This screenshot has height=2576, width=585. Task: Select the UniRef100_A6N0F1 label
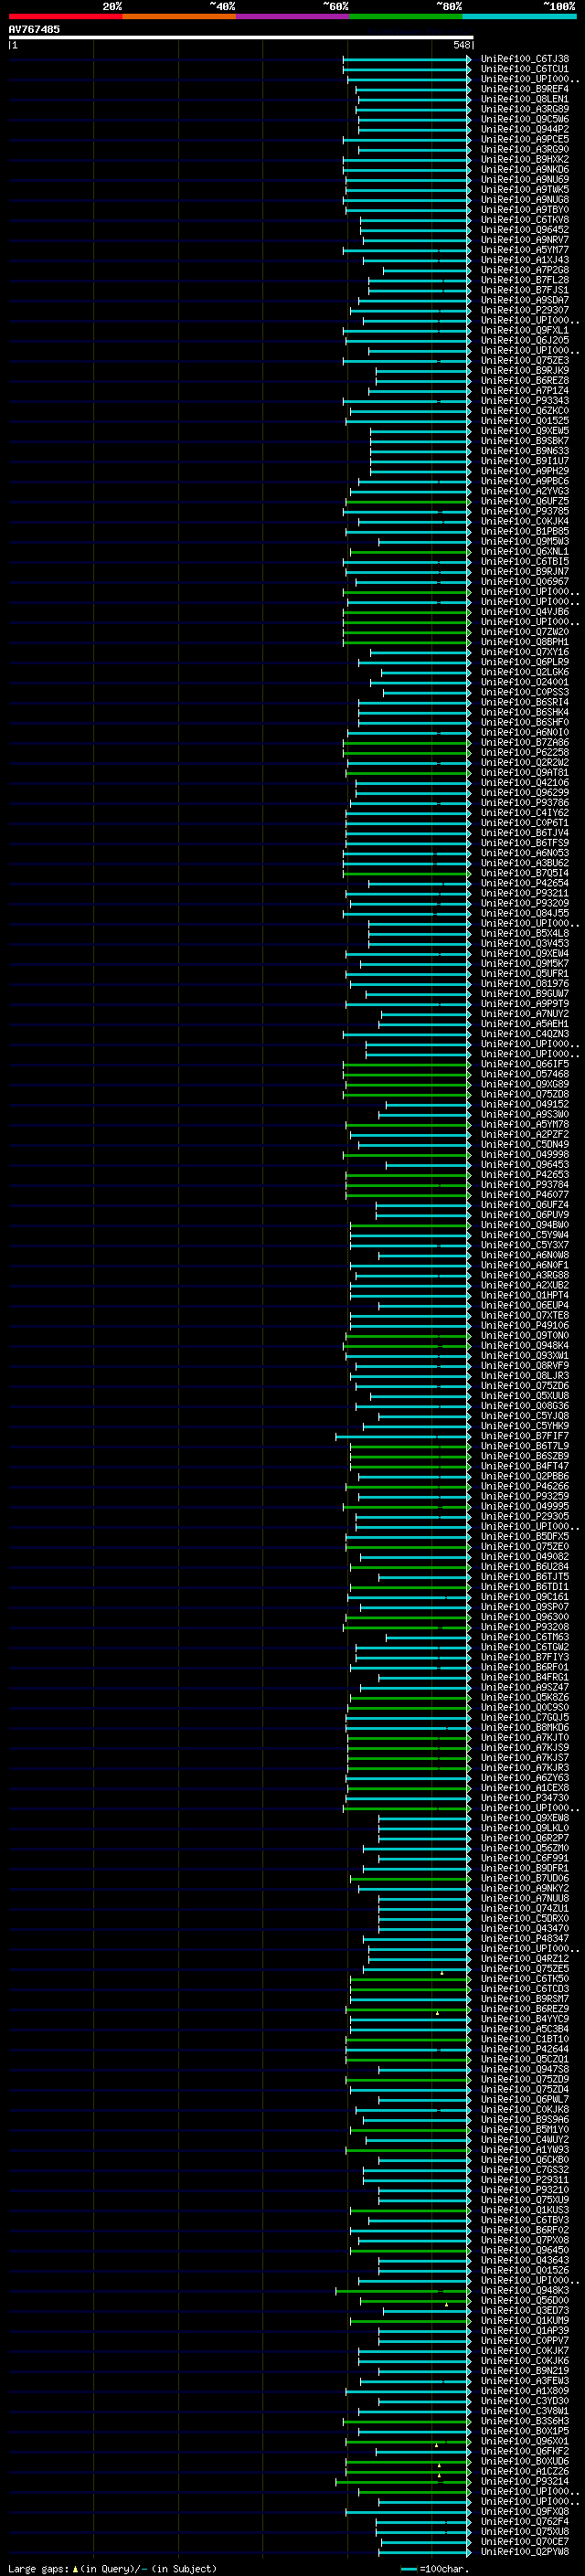525,1265
